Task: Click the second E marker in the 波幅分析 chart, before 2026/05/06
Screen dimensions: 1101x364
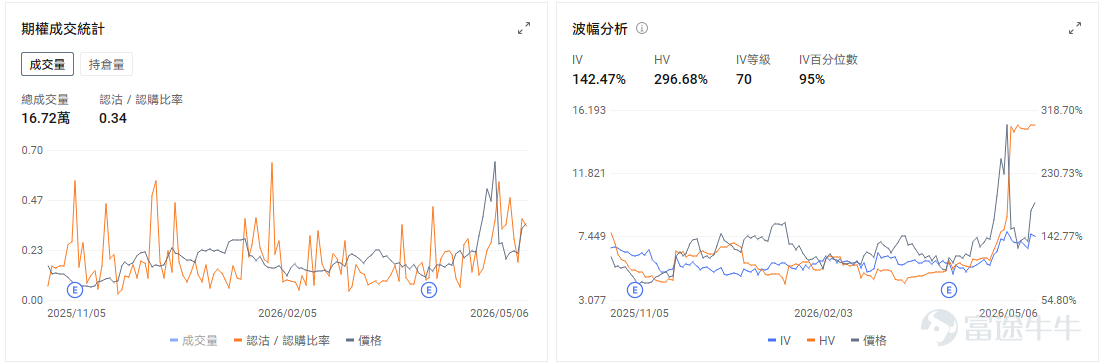Action: click(x=949, y=289)
